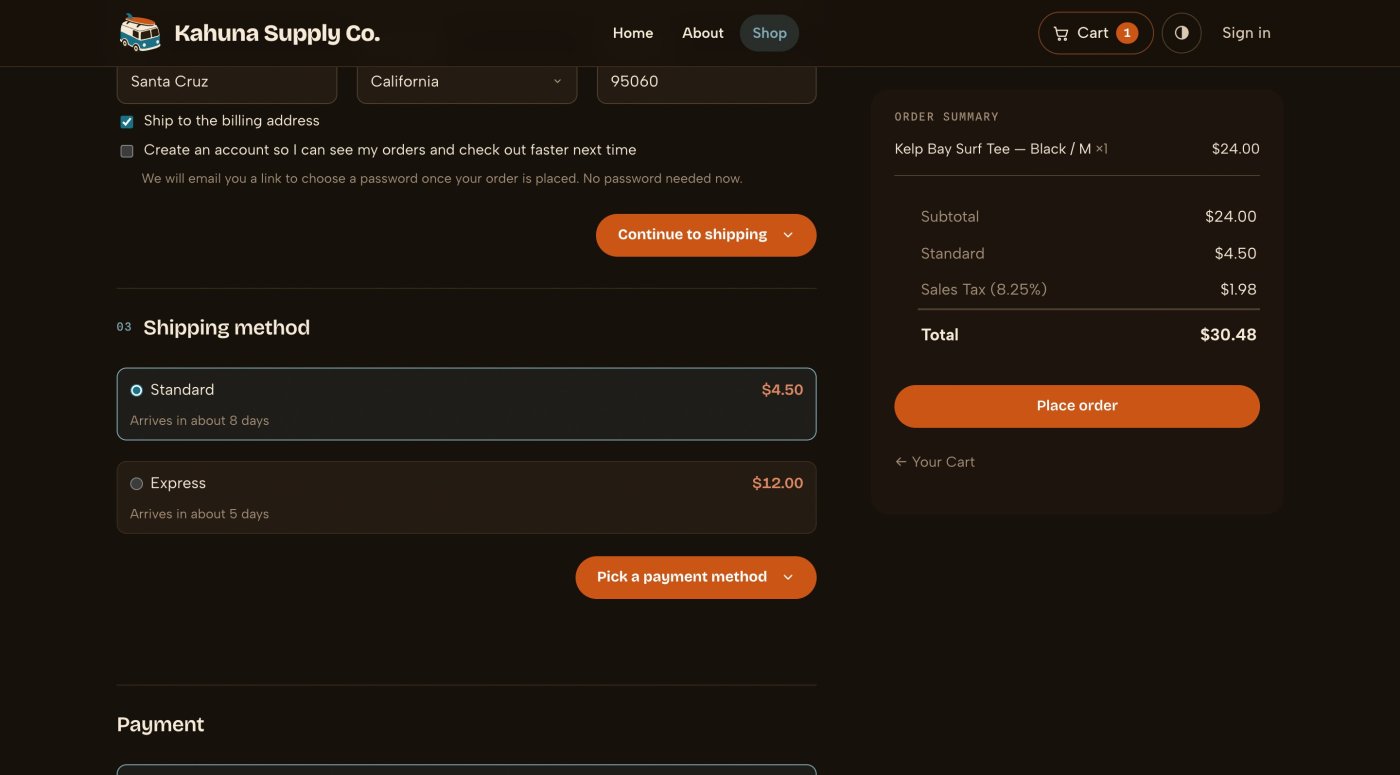Image resolution: width=1400 pixels, height=775 pixels.
Task: Click the Payment heading
Action: click(x=160, y=725)
